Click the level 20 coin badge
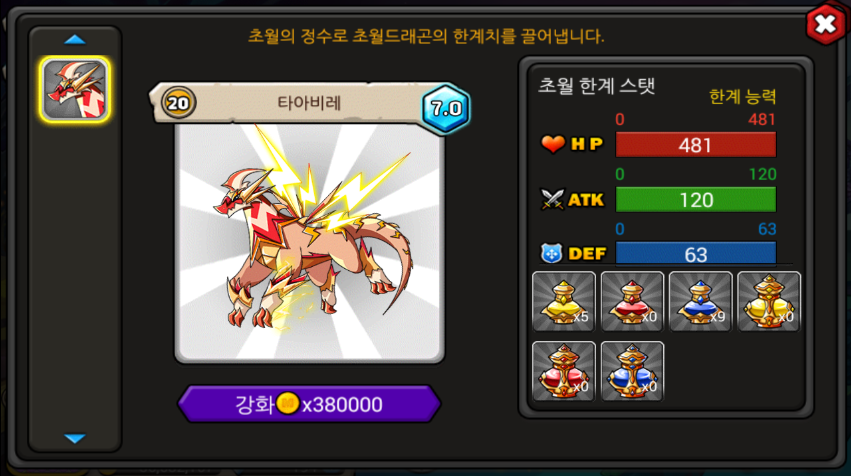This screenshot has height=476, width=851. [x=178, y=103]
